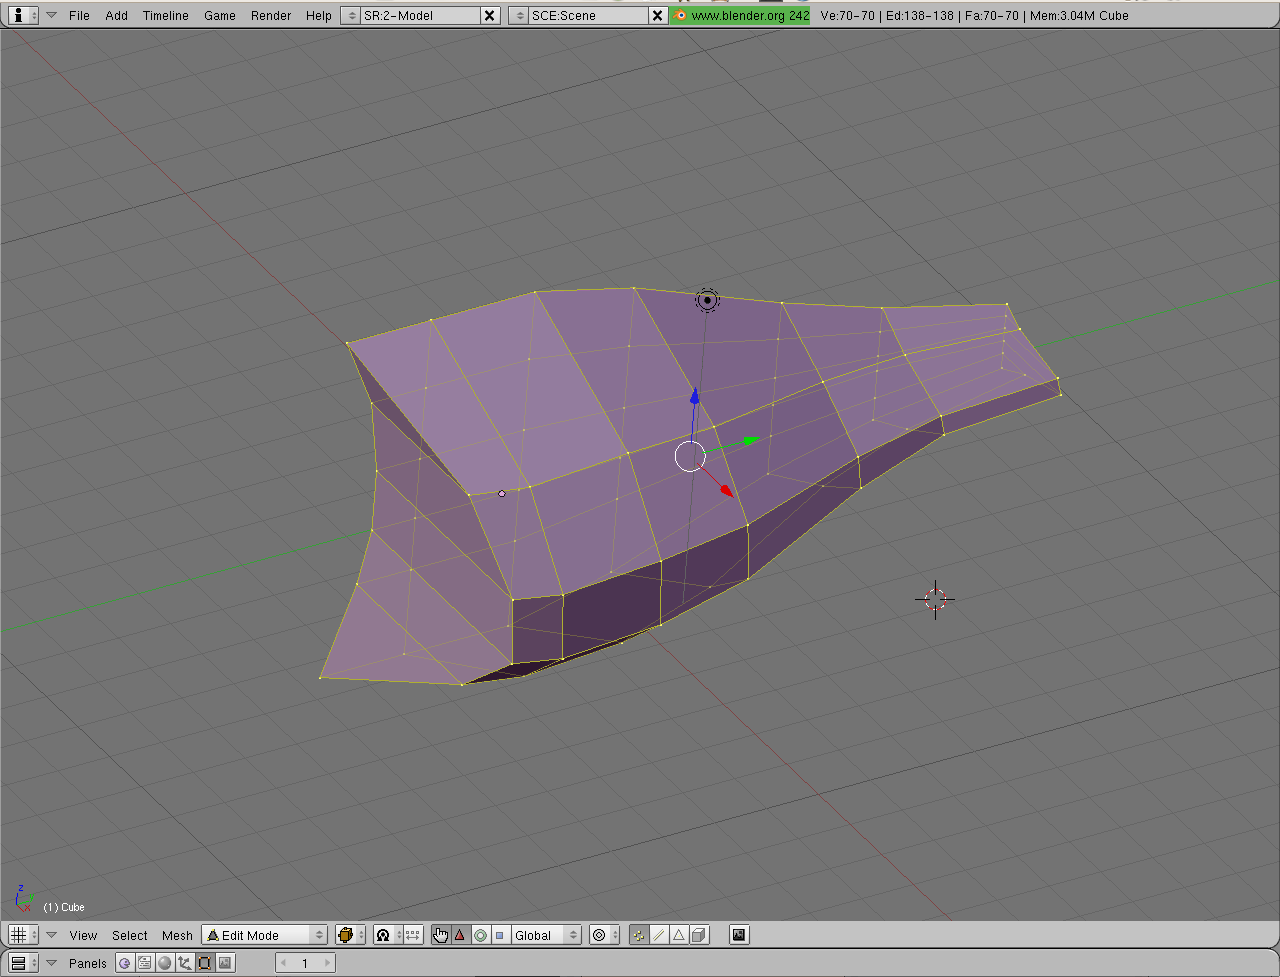1280x977 pixels.
Task: Select the rotate manipulator ring icon
Action: [480, 935]
